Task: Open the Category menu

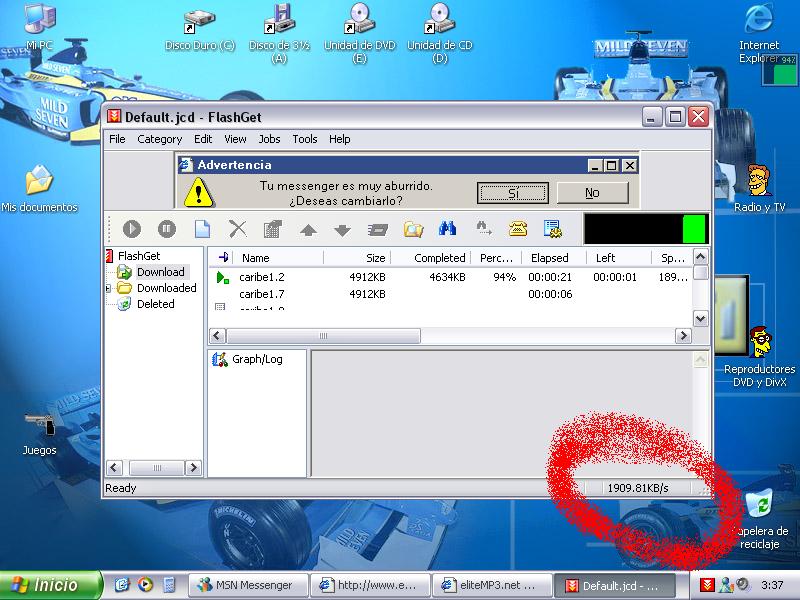Action: (x=159, y=139)
